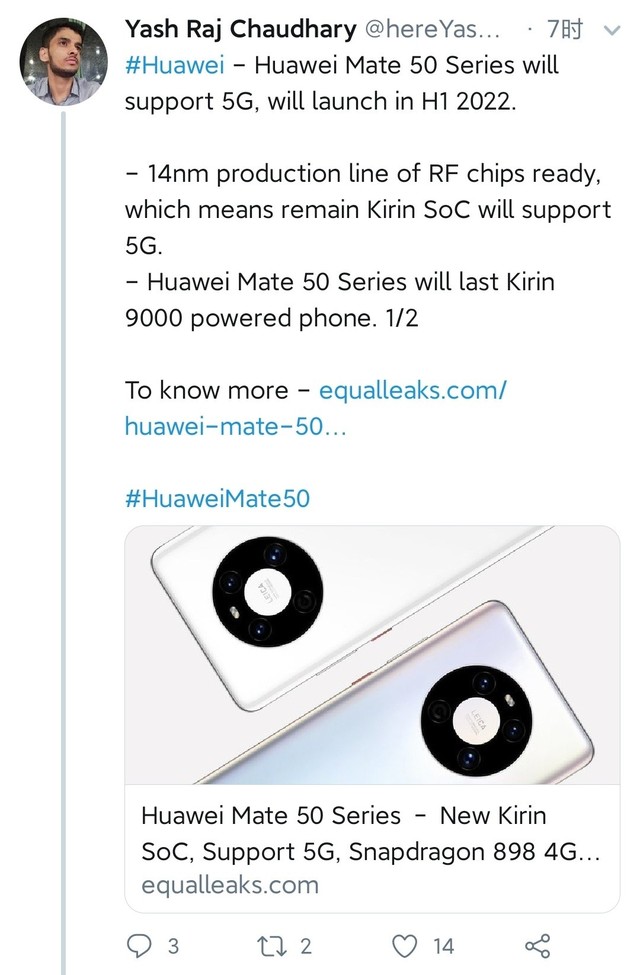Click equalleaks.com domain in link card
The height and width of the screenshot is (975, 640).
coord(230,885)
